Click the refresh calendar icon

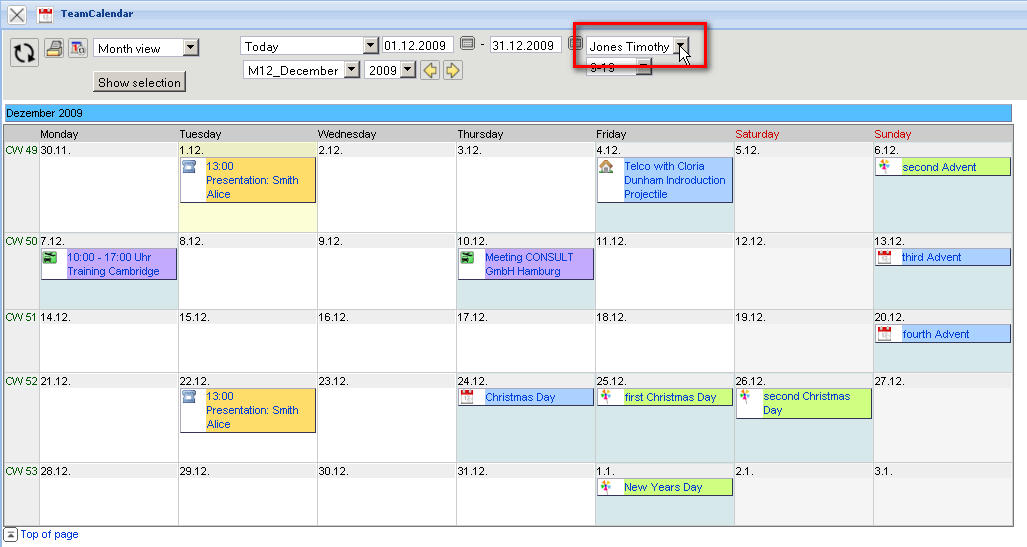25,53
